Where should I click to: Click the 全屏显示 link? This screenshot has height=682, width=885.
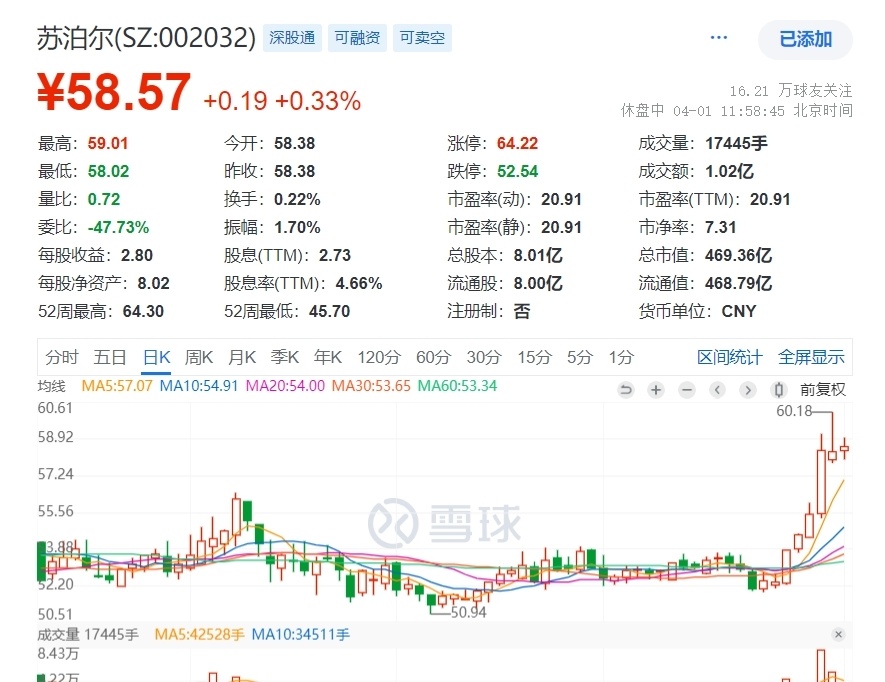811,357
